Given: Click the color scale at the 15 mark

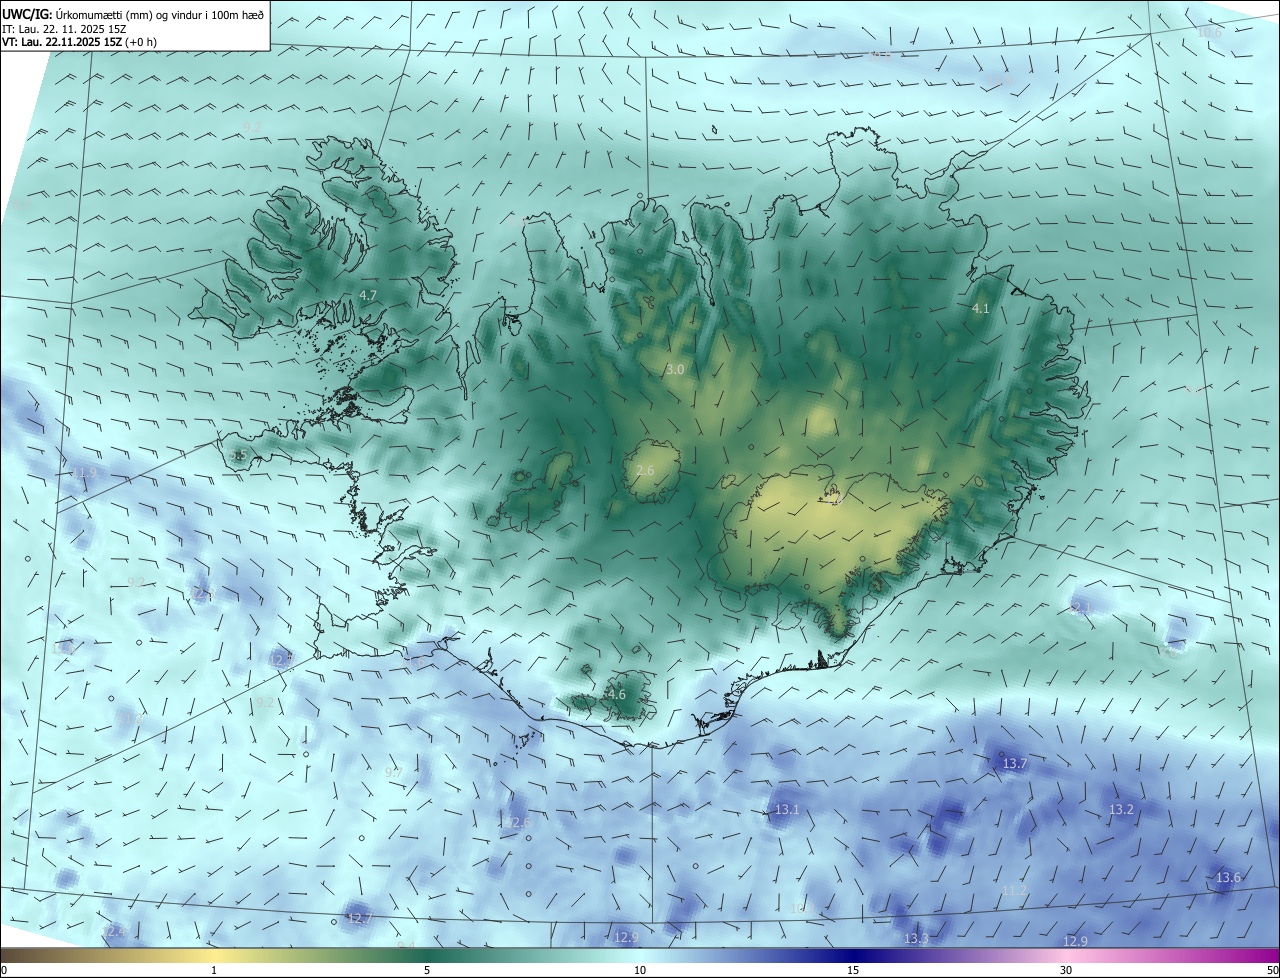Looking at the screenshot, I should [x=853, y=971].
